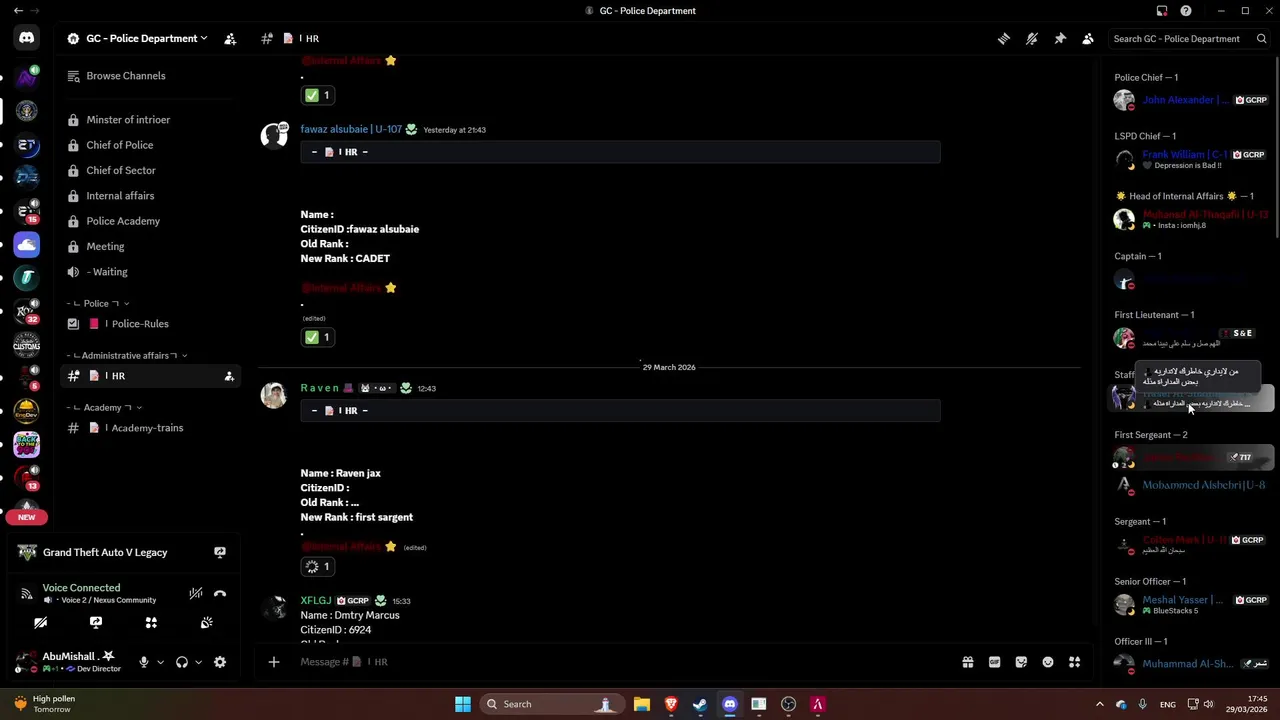Open the sticker picker
Image resolution: width=1280 pixels, height=720 pixels.
[x=1021, y=662]
